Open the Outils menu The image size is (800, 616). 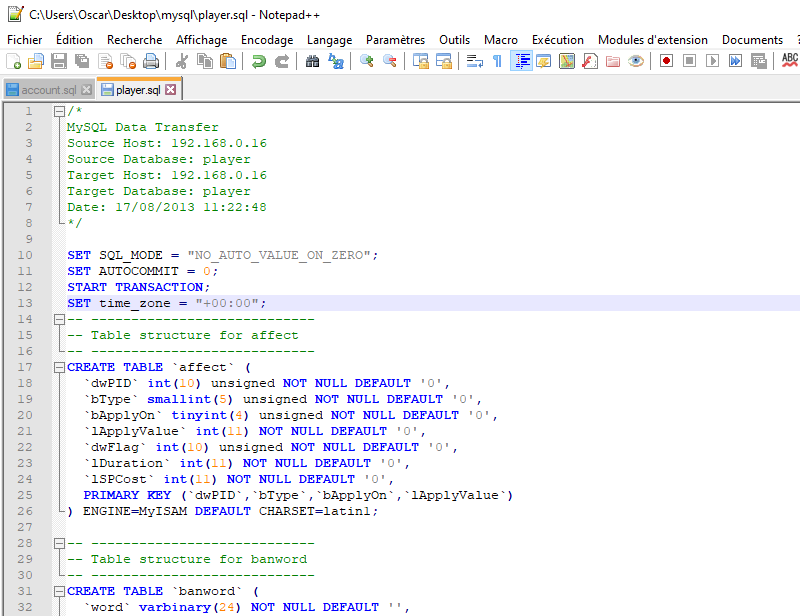[455, 40]
